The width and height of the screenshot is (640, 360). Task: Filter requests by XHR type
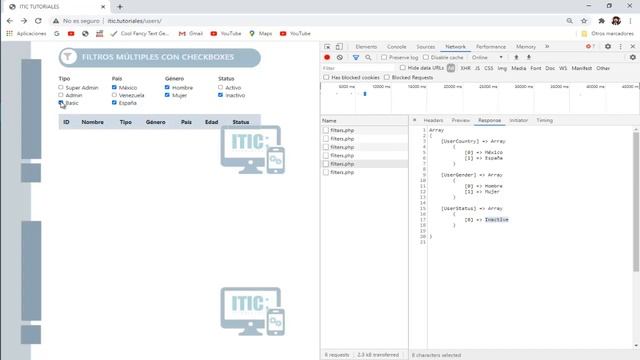point(465,68)
